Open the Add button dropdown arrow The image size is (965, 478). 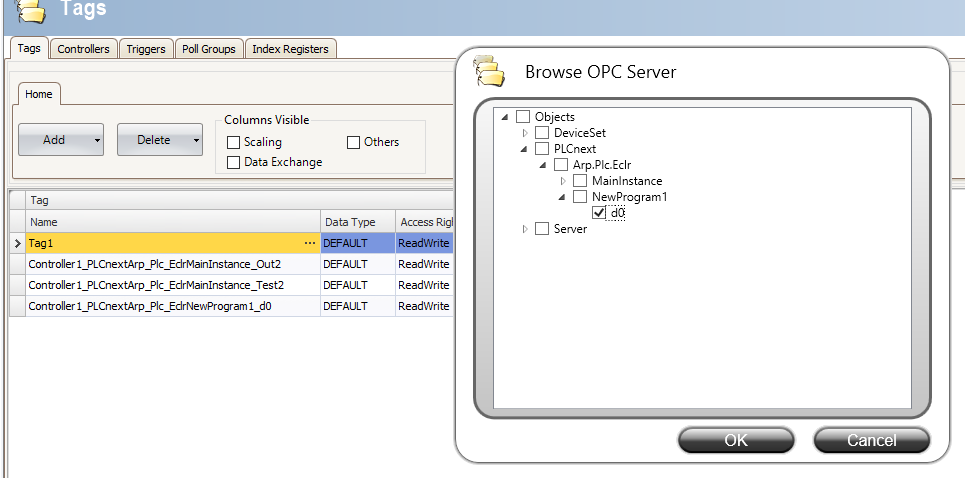point(97,140)
